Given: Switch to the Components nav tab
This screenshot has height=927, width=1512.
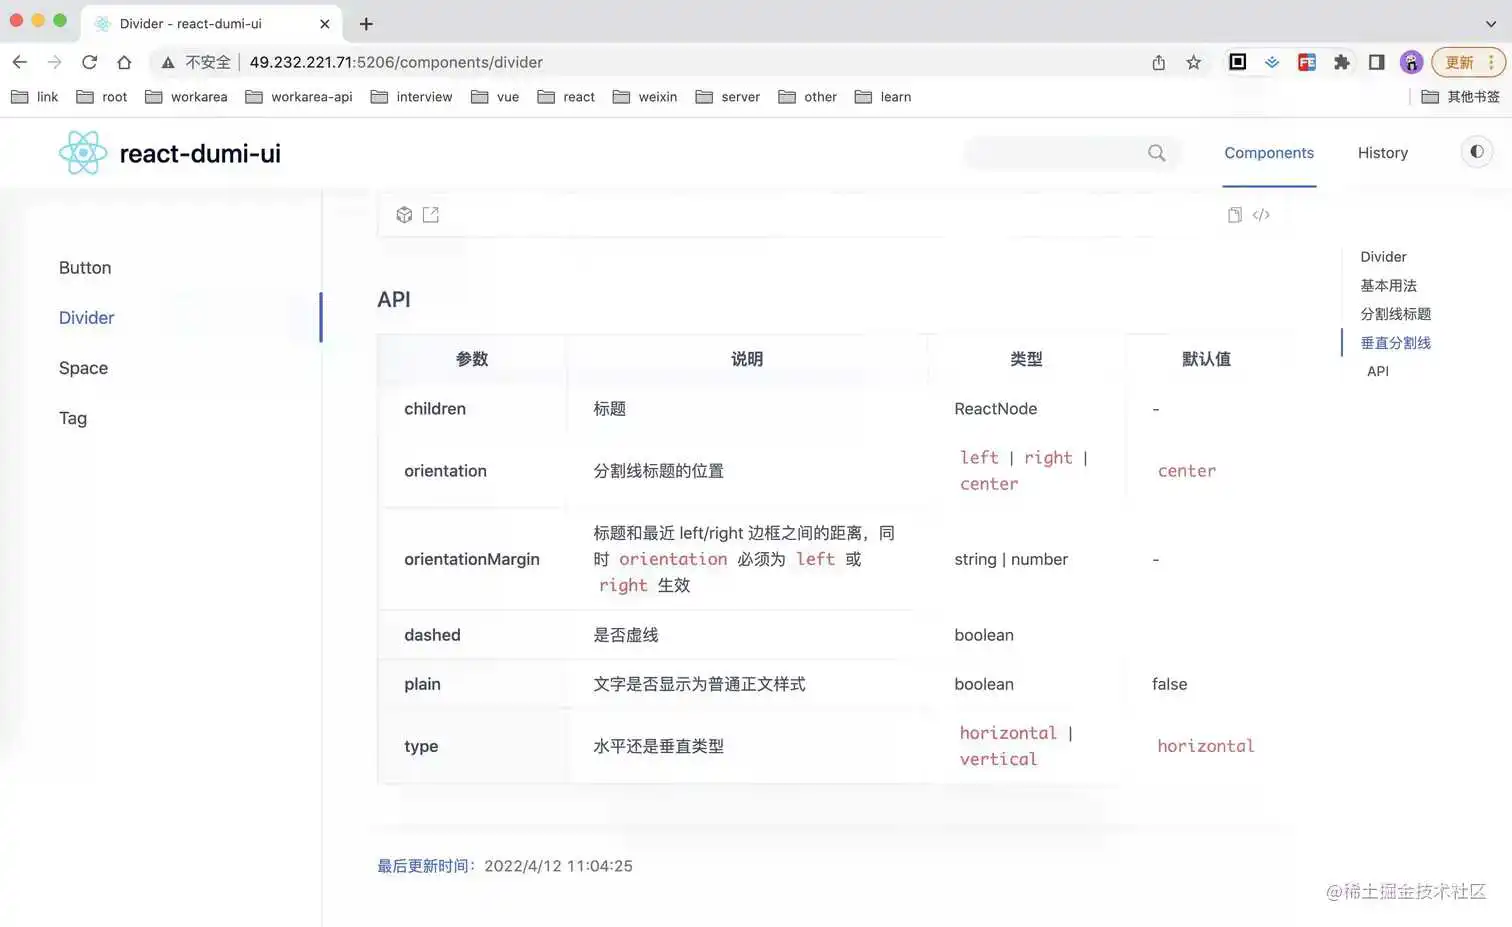Looking at the screenshot, I should [x=1269, y=153].
